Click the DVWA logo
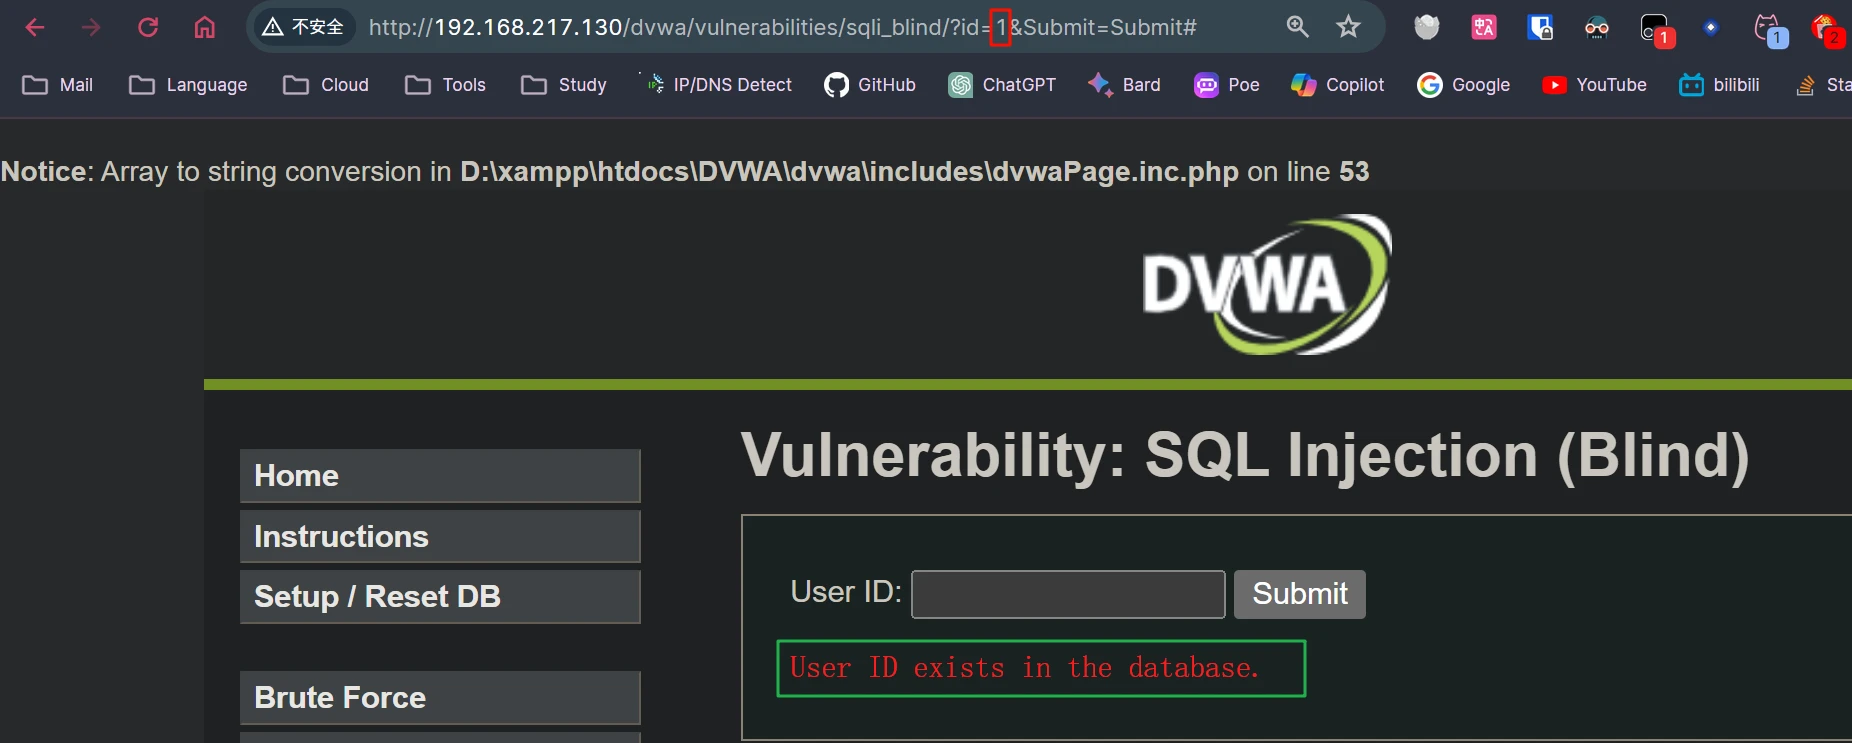The image size is (1852, 743). pyautogui.click(x=1267, y=285)
